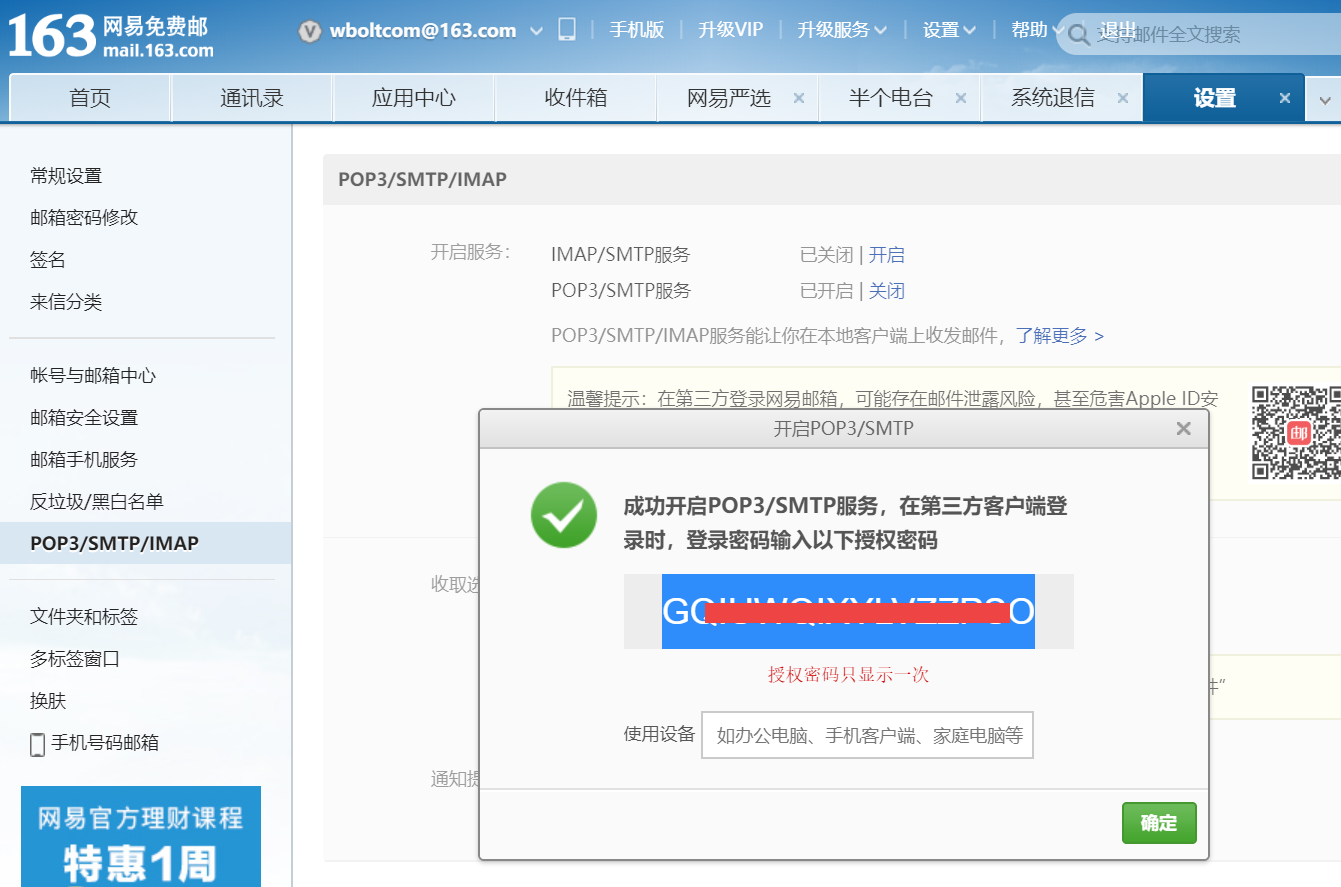Viewport: 1341px width, 887px height.
Task: Expand the dropdown next to wboltcom@163.com
Action: (x=537, y=31)
